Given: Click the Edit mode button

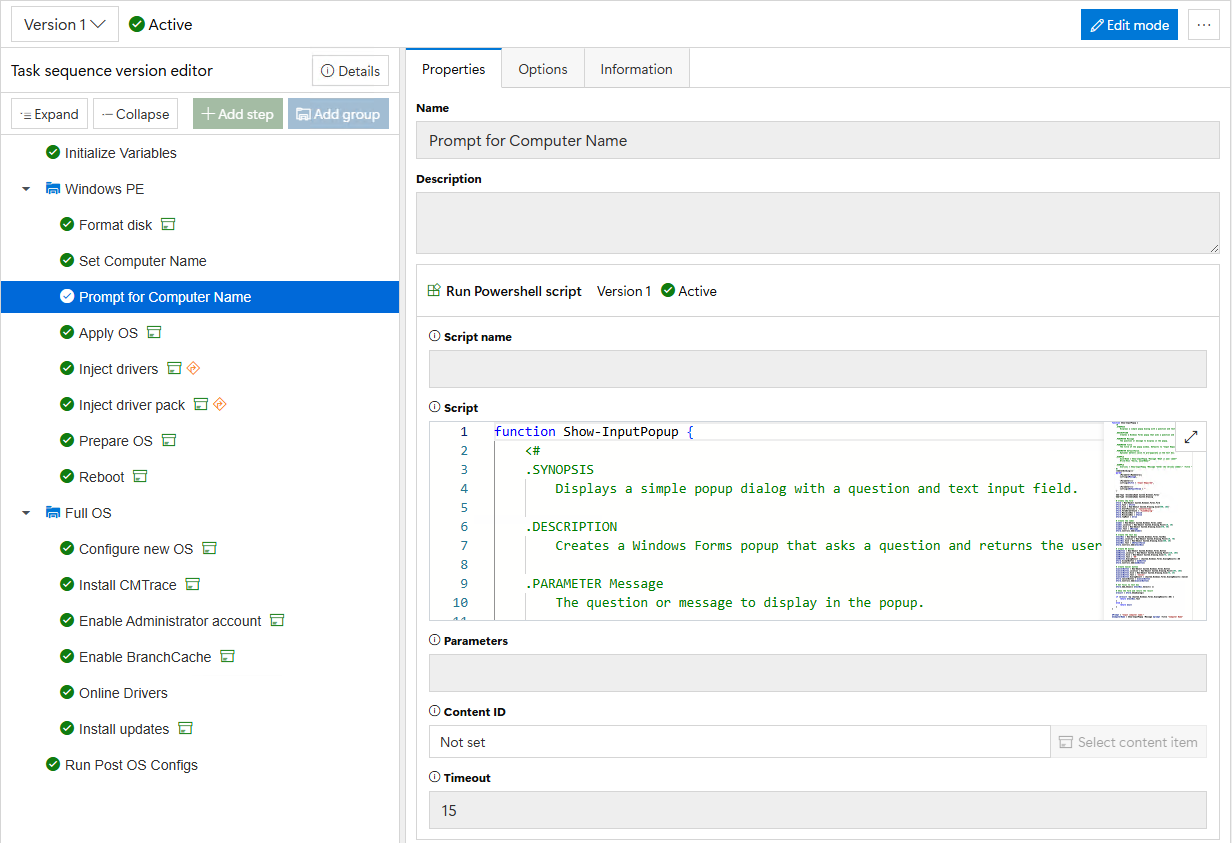Looking at the screenshot, I should click(x=1129, y=25).
